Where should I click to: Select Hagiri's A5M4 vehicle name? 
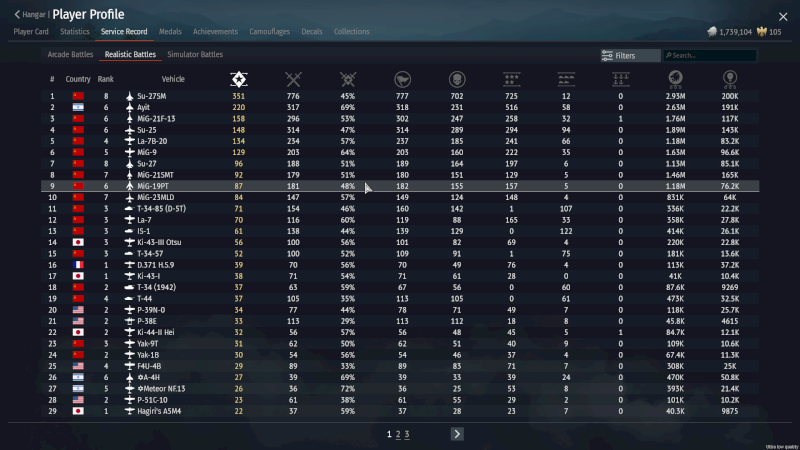(159, 411)
